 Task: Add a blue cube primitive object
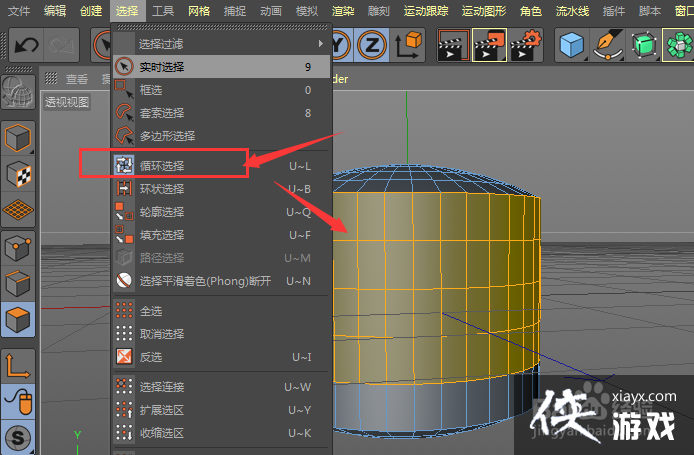point(573,45)
